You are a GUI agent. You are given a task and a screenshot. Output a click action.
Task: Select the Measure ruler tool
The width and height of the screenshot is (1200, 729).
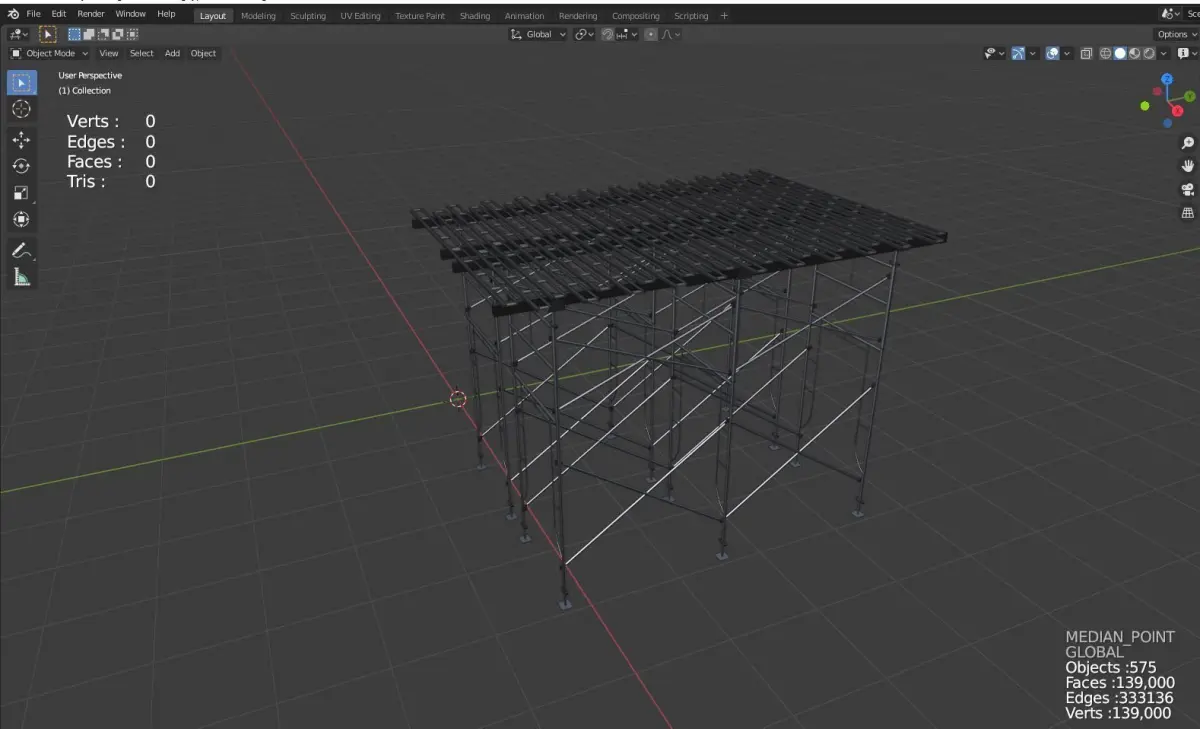coord(22,277)
